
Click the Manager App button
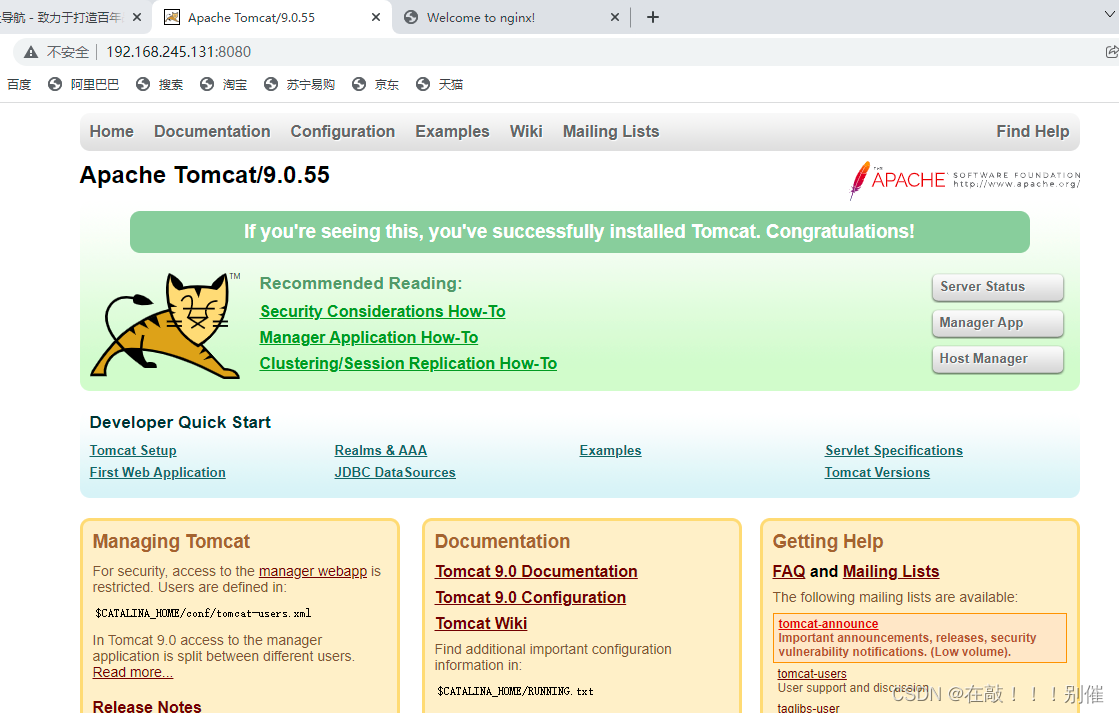tap(998, 323)
